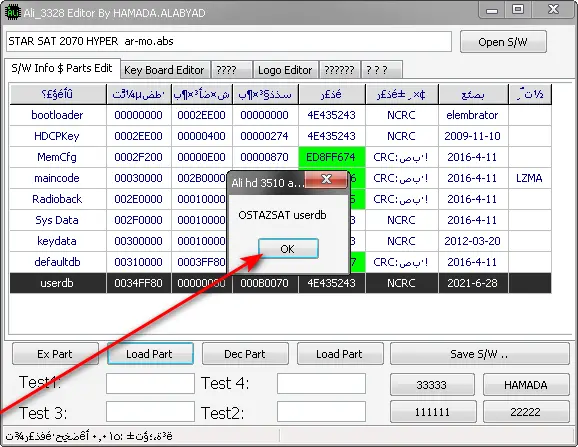Select the keydata row name
This screenshot has width=578, height=447.
[x=57, y=241]
